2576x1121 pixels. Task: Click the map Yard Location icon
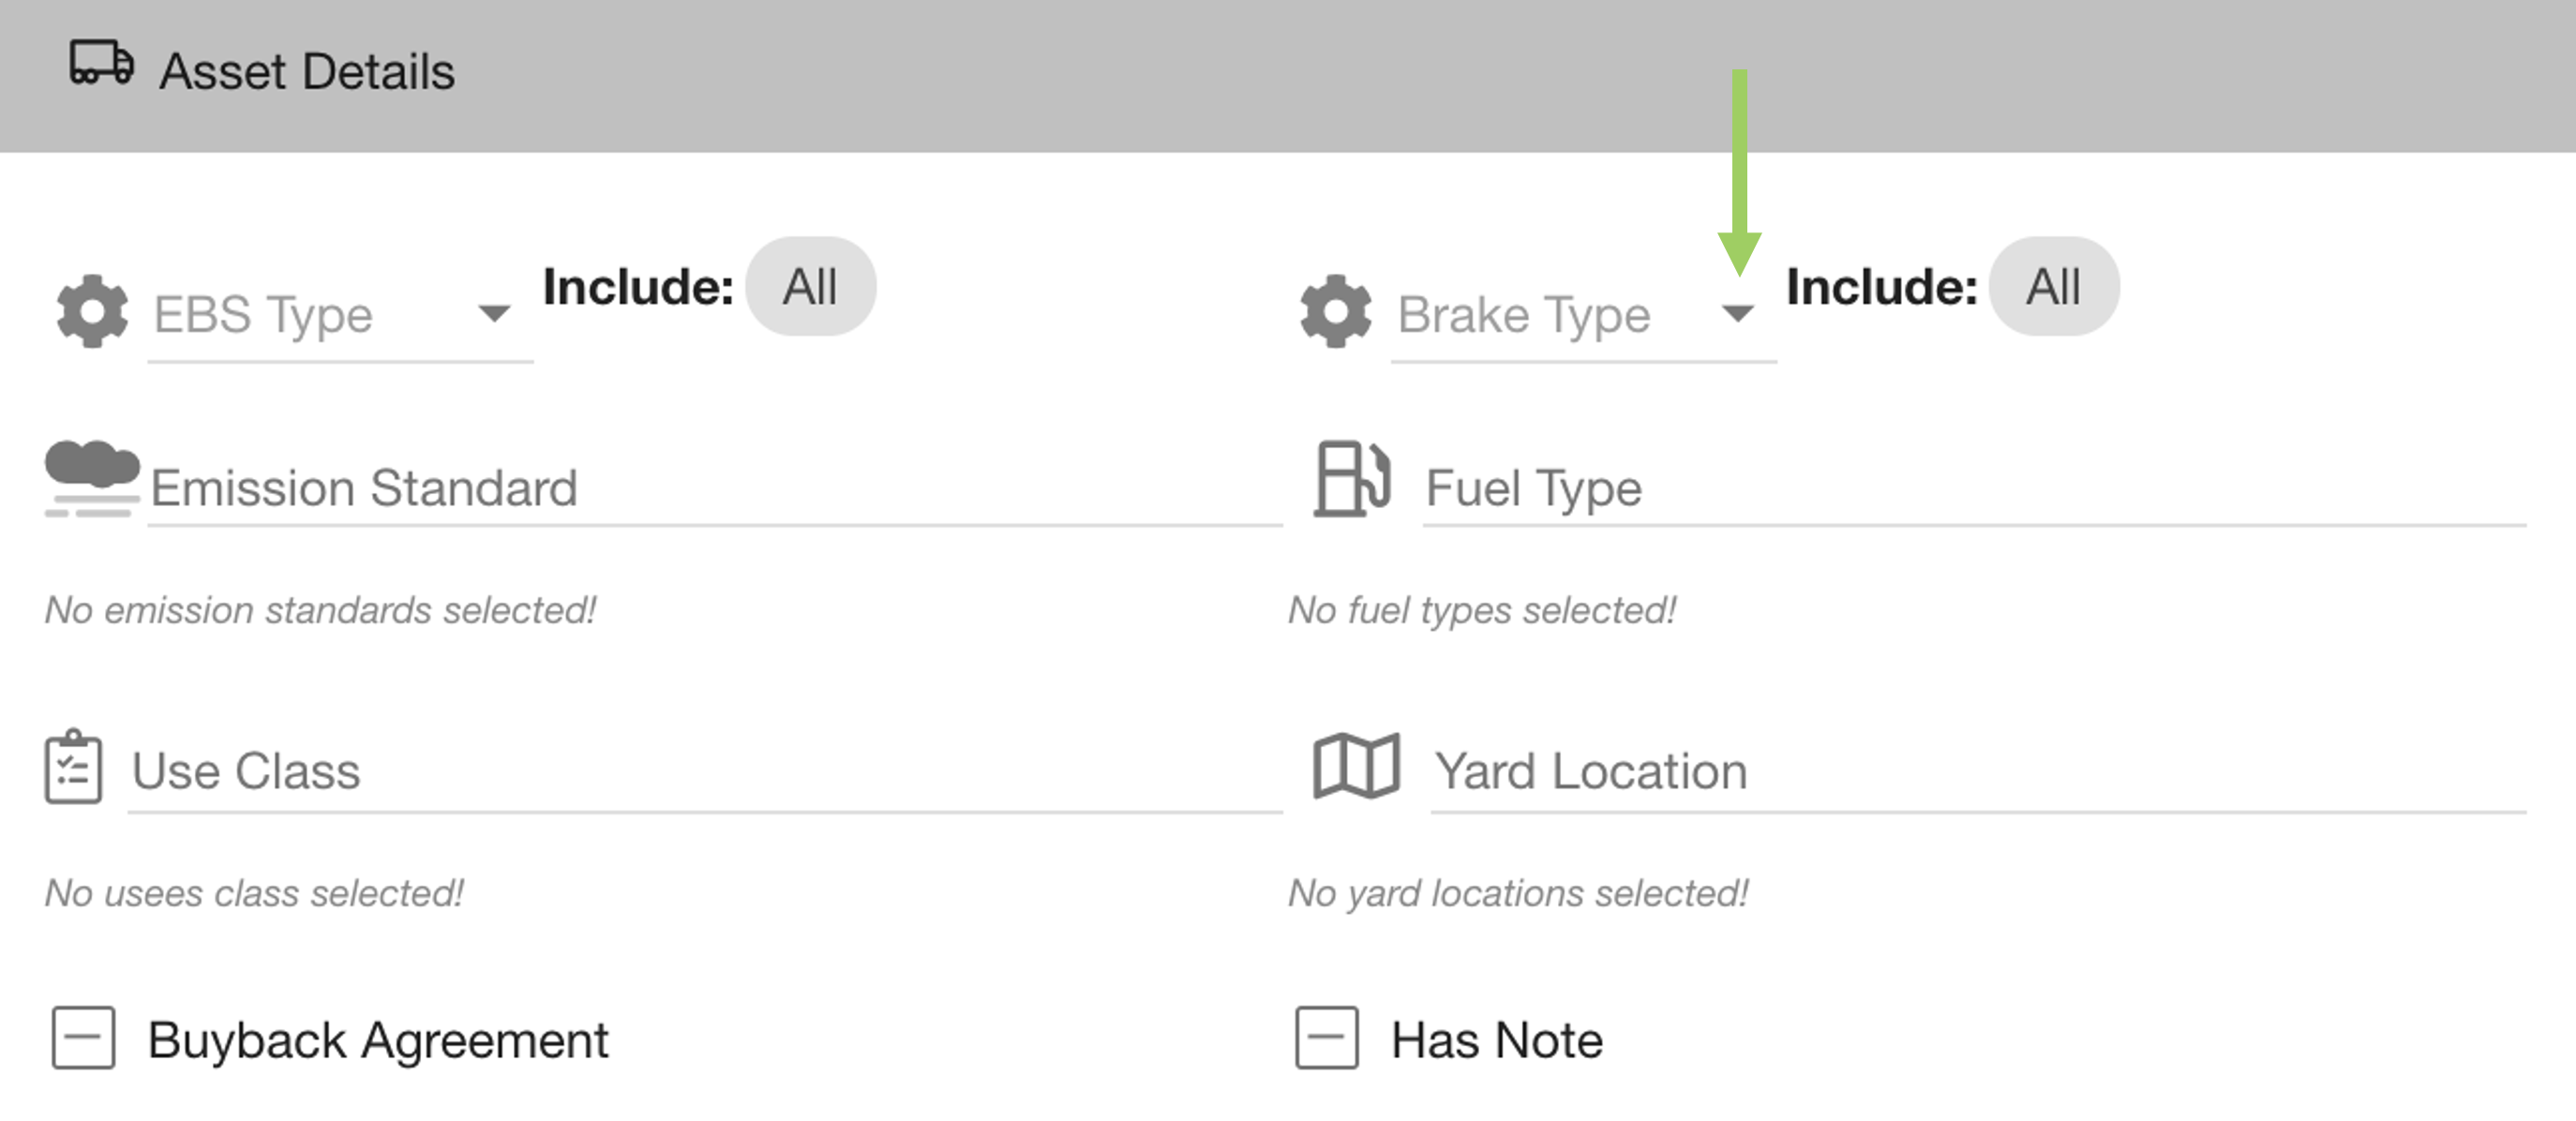[1355, 767]
